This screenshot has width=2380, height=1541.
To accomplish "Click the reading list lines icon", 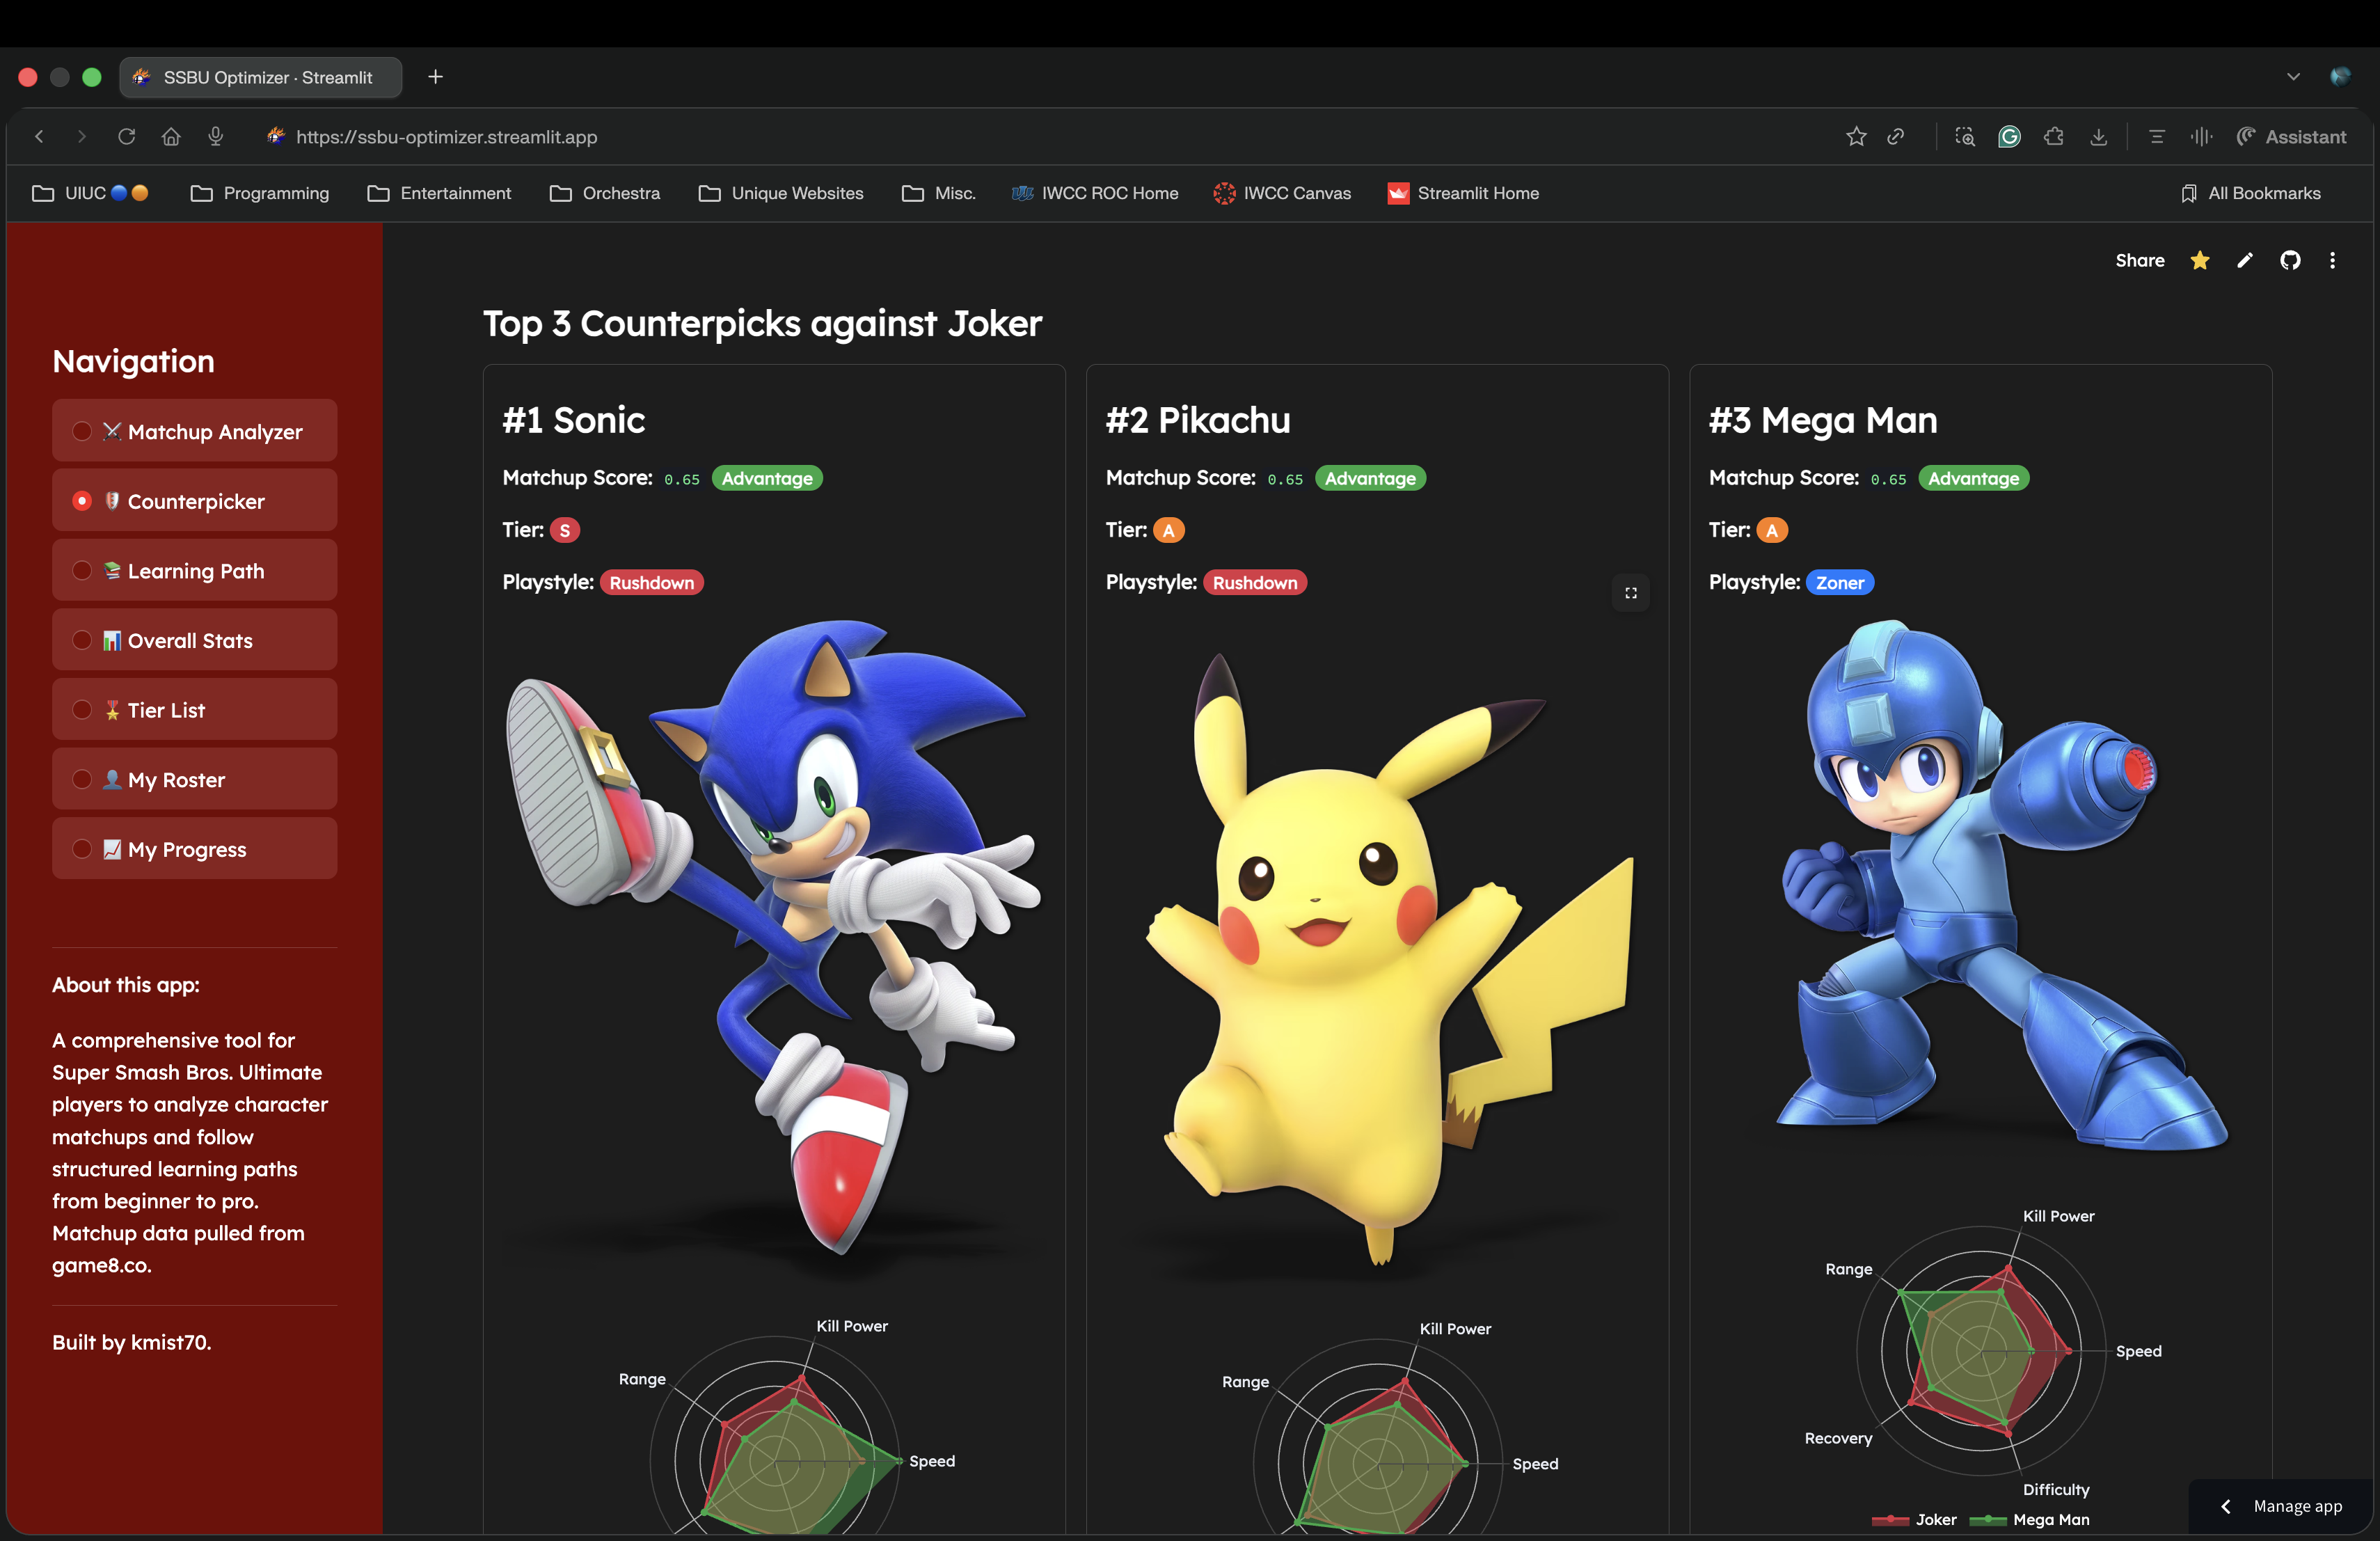I will point(2157,137).
